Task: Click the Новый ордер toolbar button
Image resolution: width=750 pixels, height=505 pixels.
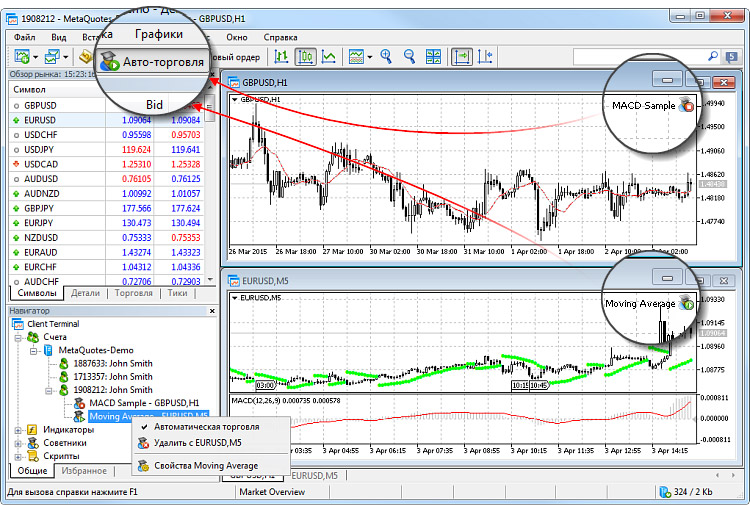Action: point(235,57)
